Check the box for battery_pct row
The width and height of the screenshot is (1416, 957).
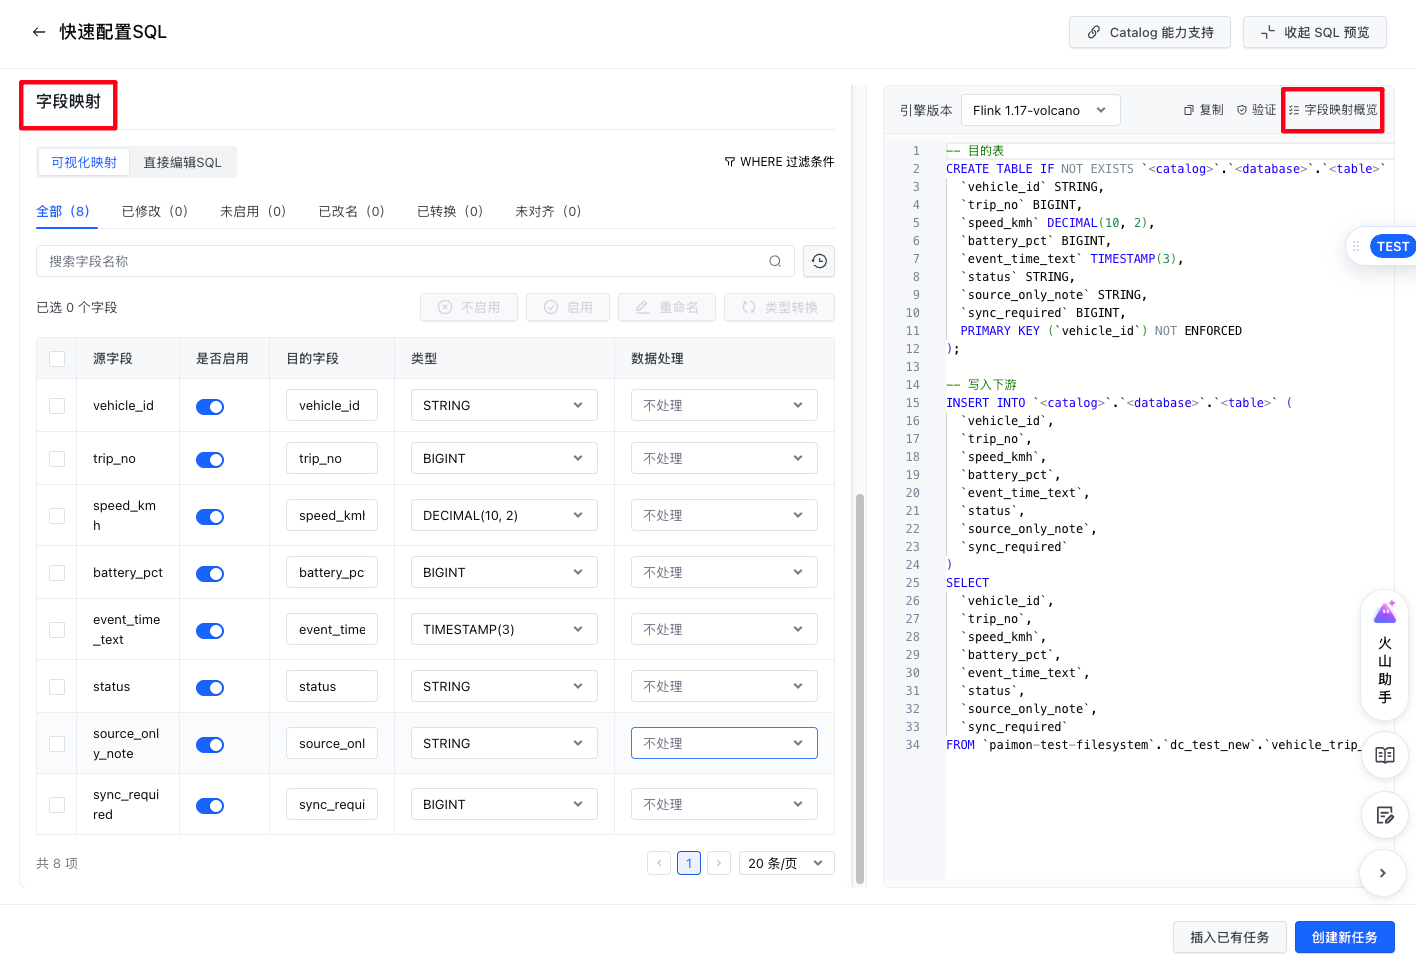pos(57,573)
